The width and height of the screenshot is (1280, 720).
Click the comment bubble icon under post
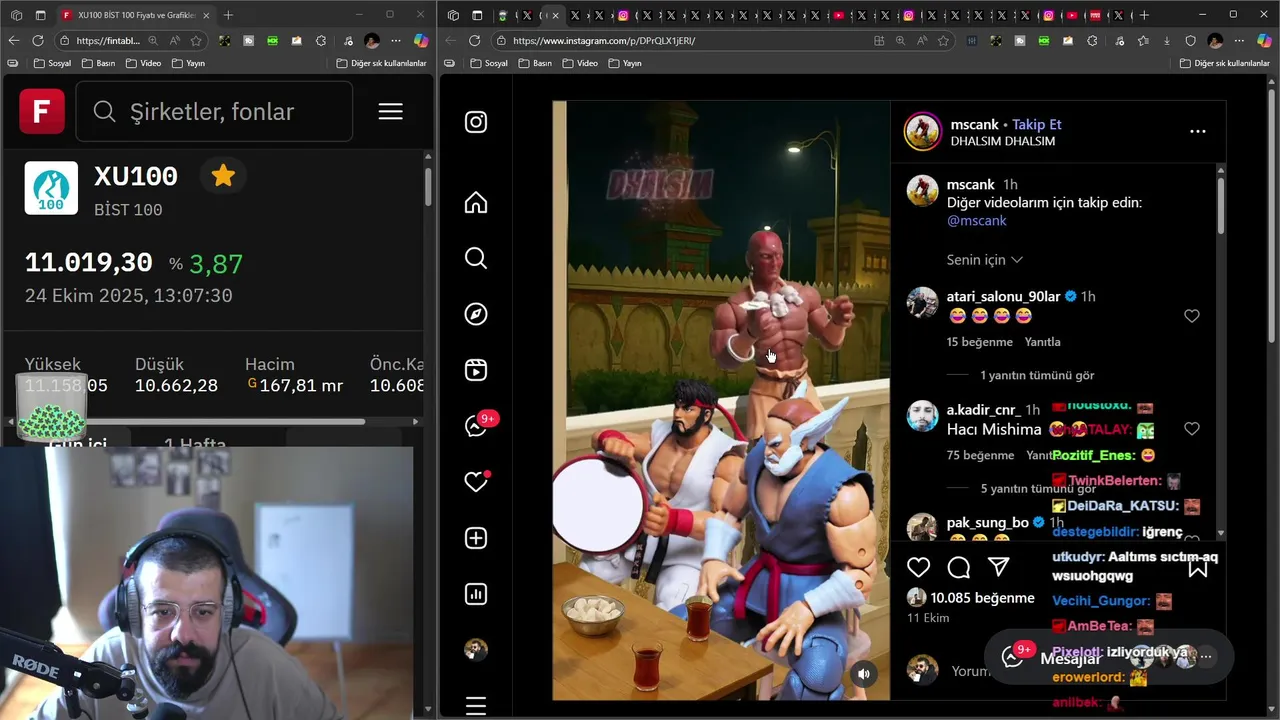(x=958, y=568)
